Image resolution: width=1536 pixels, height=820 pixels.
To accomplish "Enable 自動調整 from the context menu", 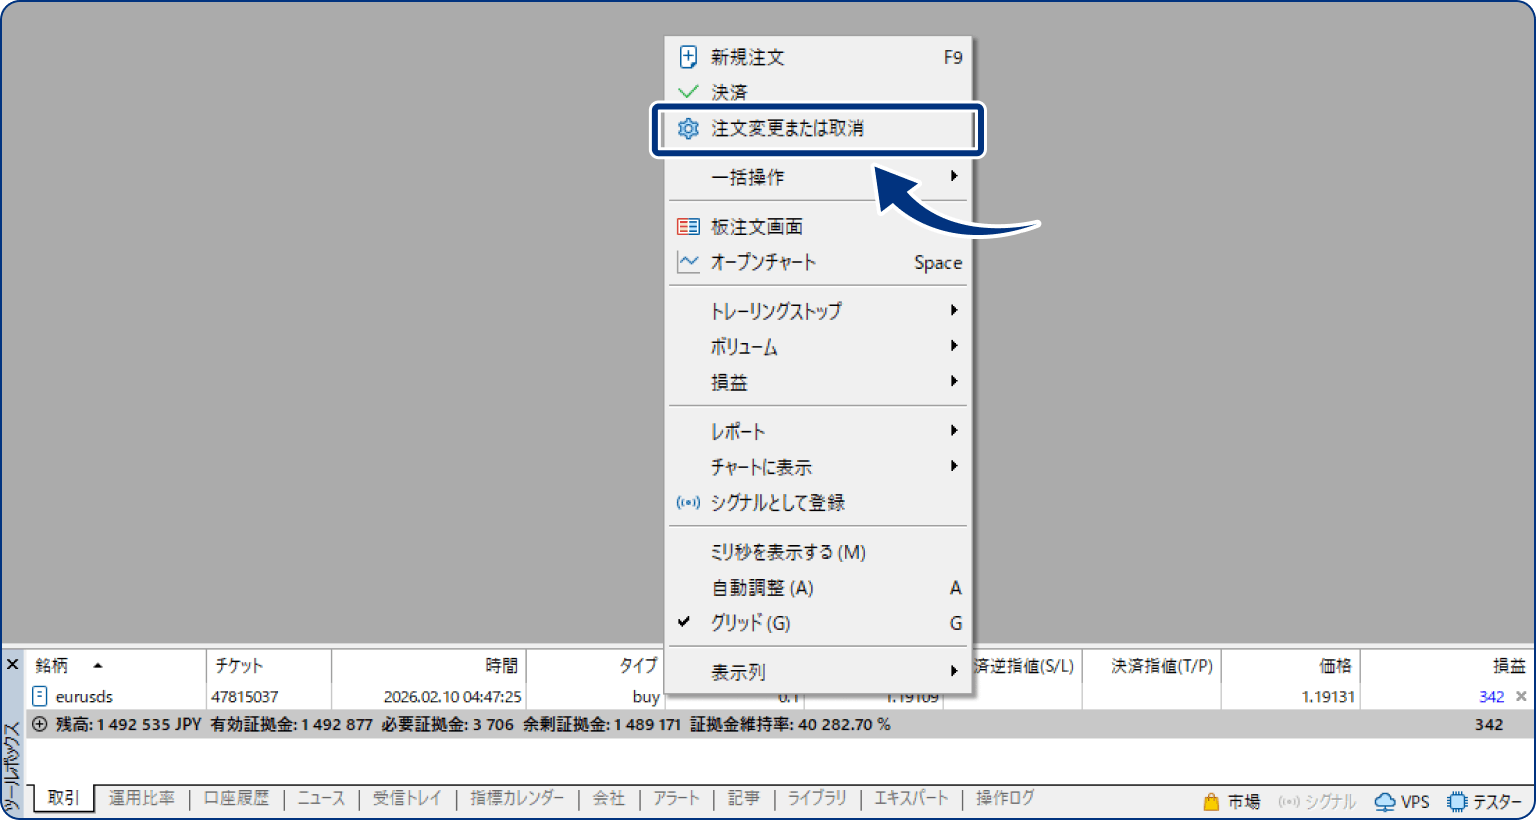I will point(762,587).
